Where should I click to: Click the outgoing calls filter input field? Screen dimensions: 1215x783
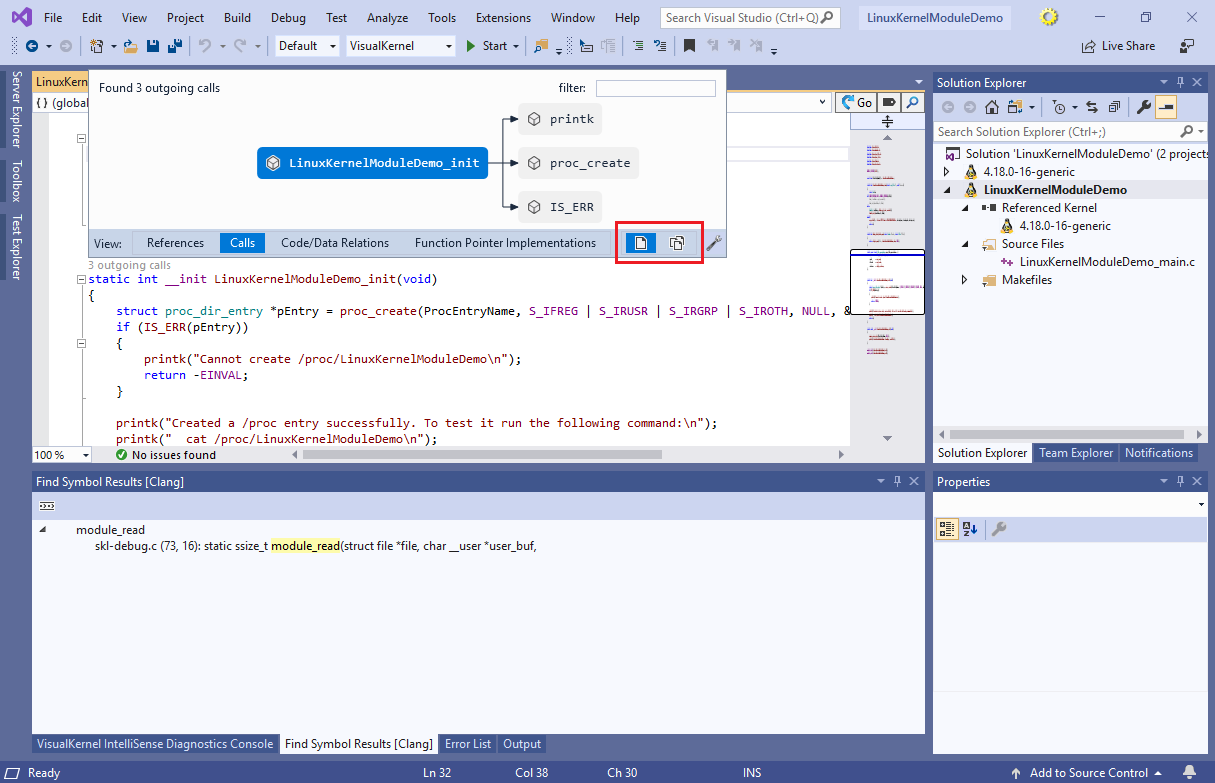click(655, 89)
